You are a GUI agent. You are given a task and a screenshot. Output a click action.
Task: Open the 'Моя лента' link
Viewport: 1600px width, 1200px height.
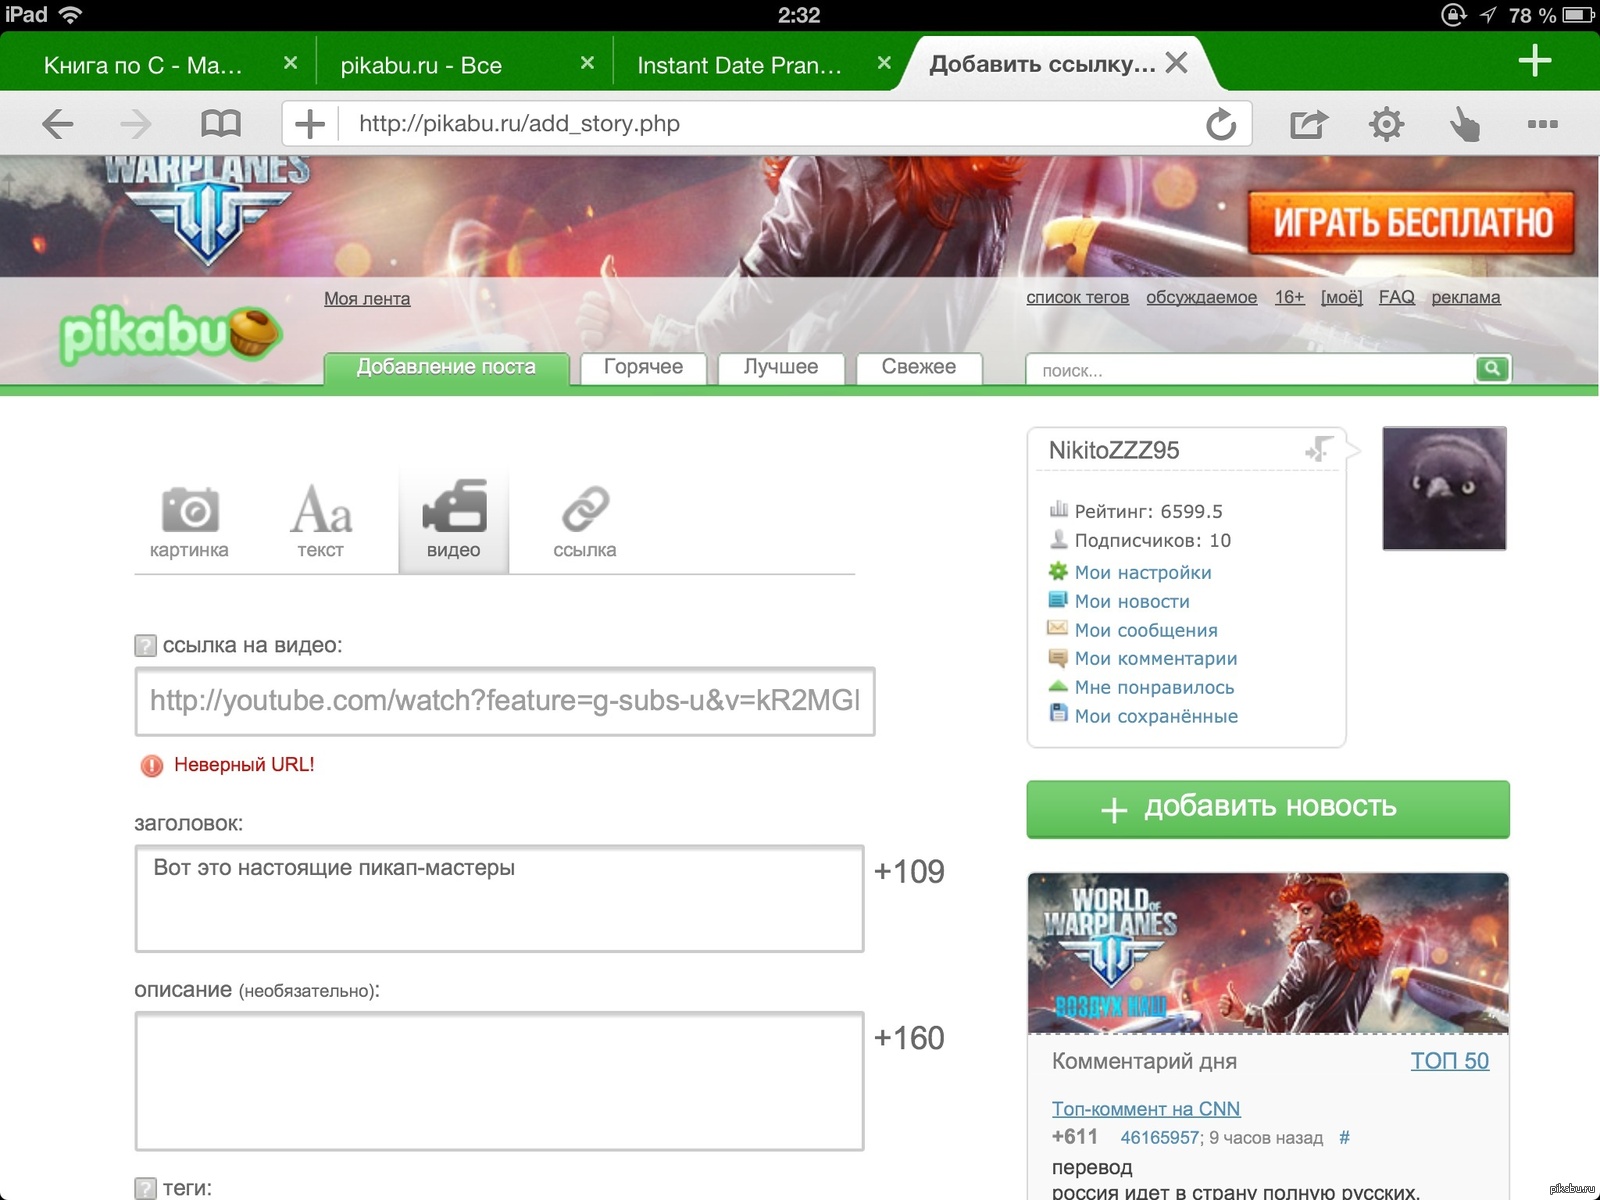tap(367, 298)
